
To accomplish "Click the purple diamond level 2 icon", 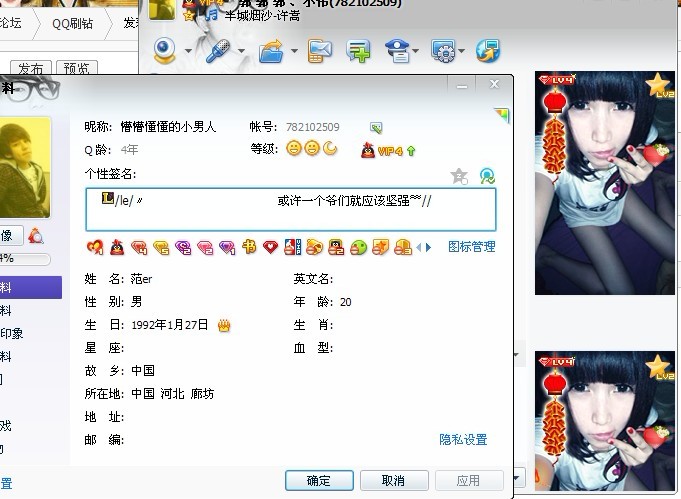I will point(183,248).
